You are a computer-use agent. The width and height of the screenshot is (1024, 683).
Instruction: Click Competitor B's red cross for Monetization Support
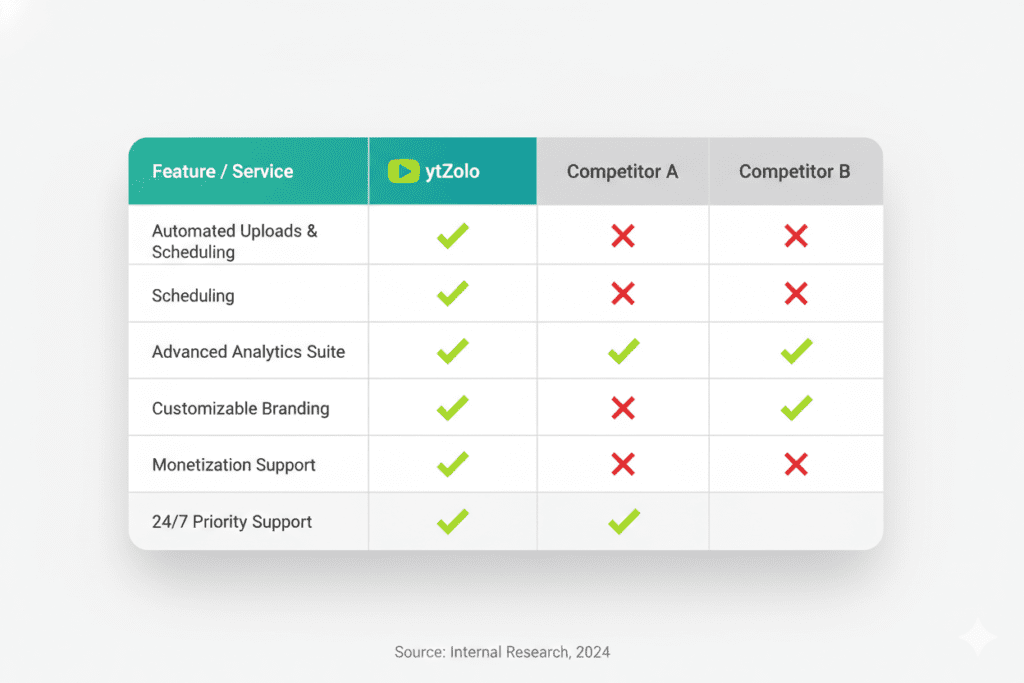[x=796, y=464]
